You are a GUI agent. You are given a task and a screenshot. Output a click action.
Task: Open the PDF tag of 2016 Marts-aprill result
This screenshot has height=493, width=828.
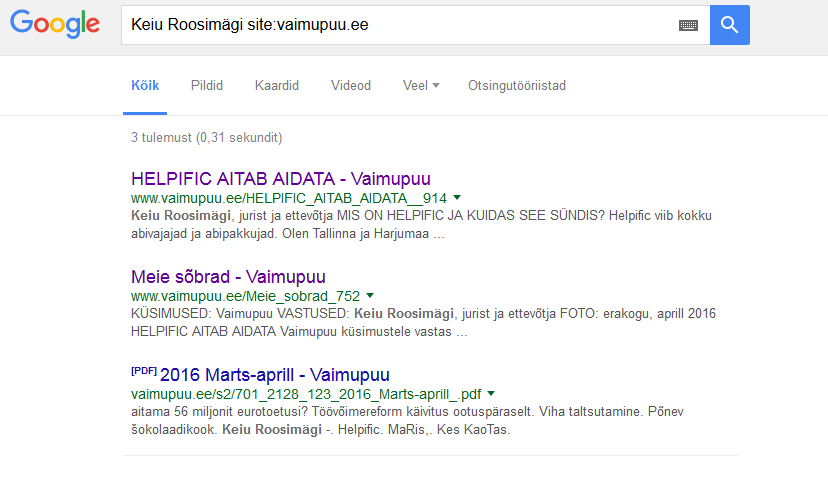[x=144, y=371]
